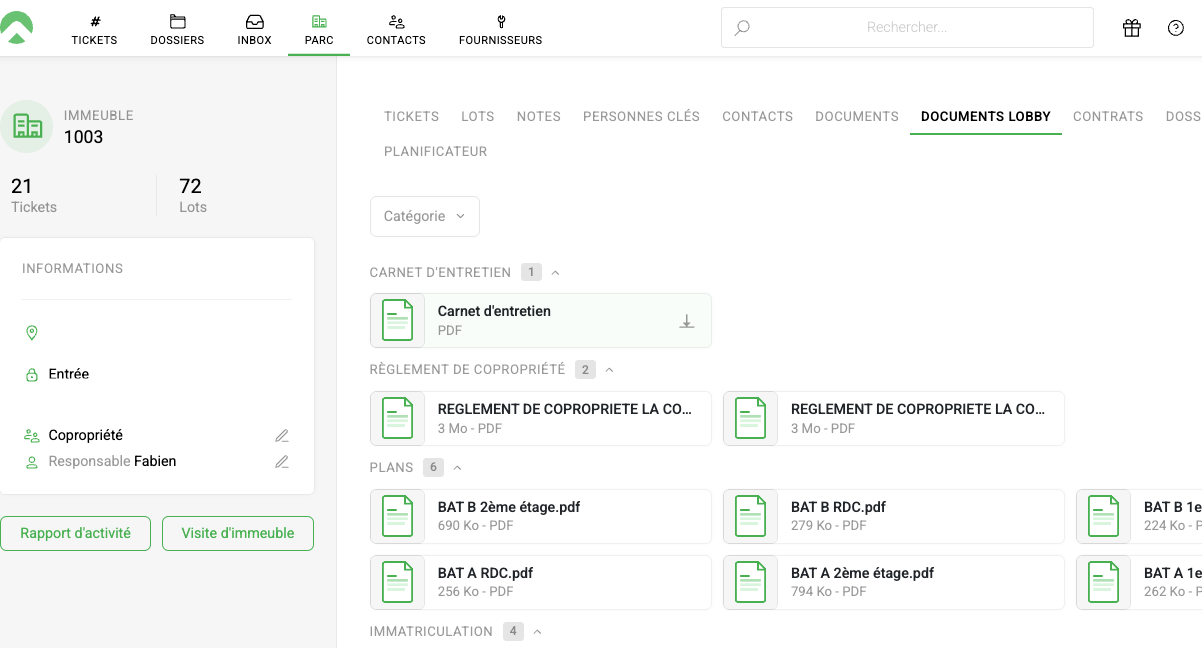Collapse the Immatriculation section
Viewport: 1202px width, 648px height.
[x=538, y=632]
